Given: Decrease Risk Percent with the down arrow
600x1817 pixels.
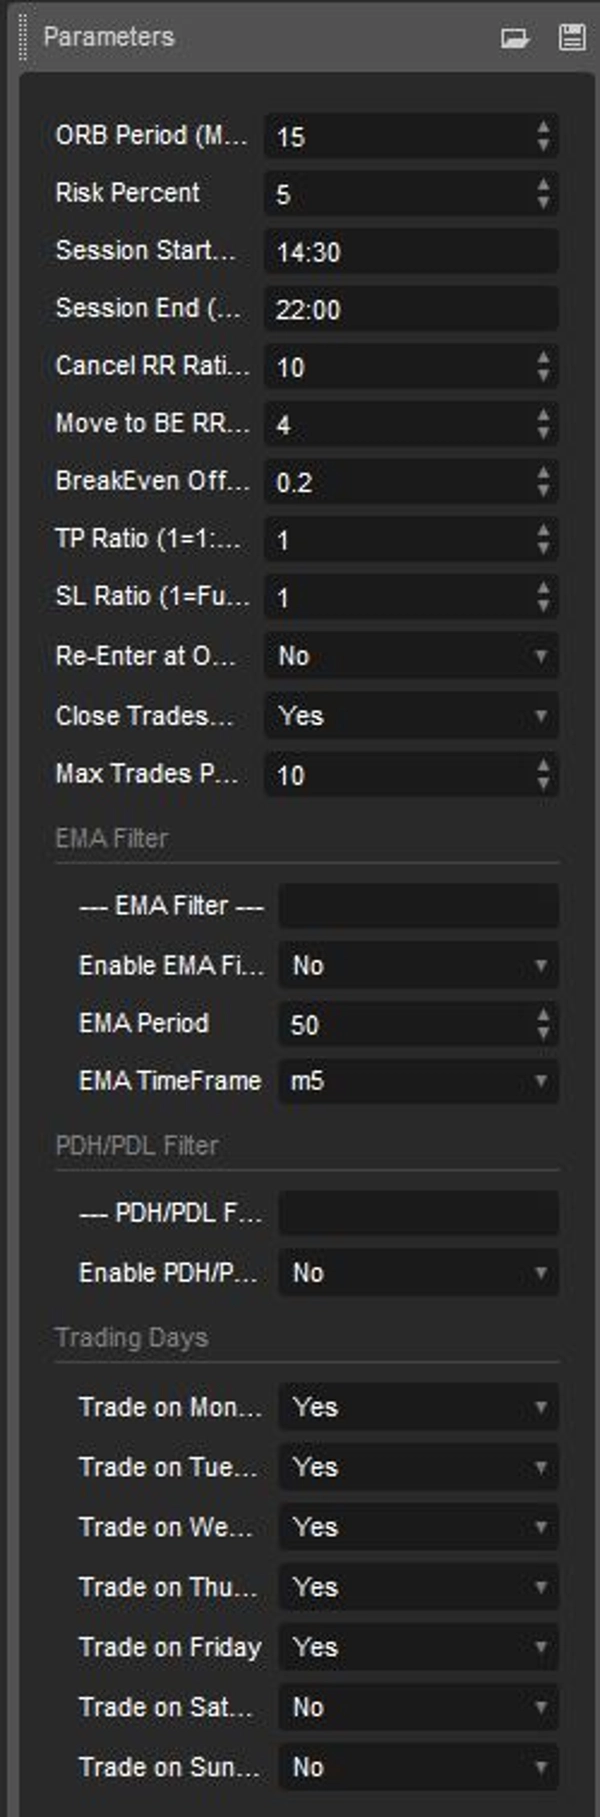Looking at the screenshot, I should (x=543, y=202).
